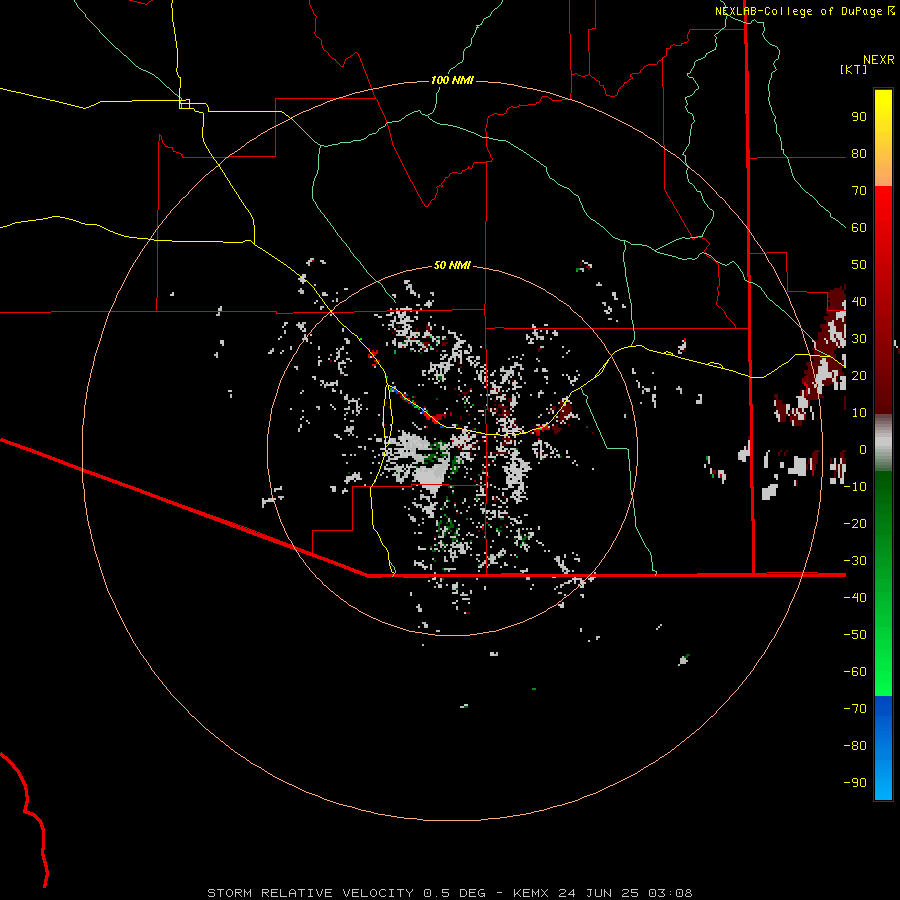Click the -40 value on velocity scale
This screenshot has height=900, width=900.
[855, 598]
